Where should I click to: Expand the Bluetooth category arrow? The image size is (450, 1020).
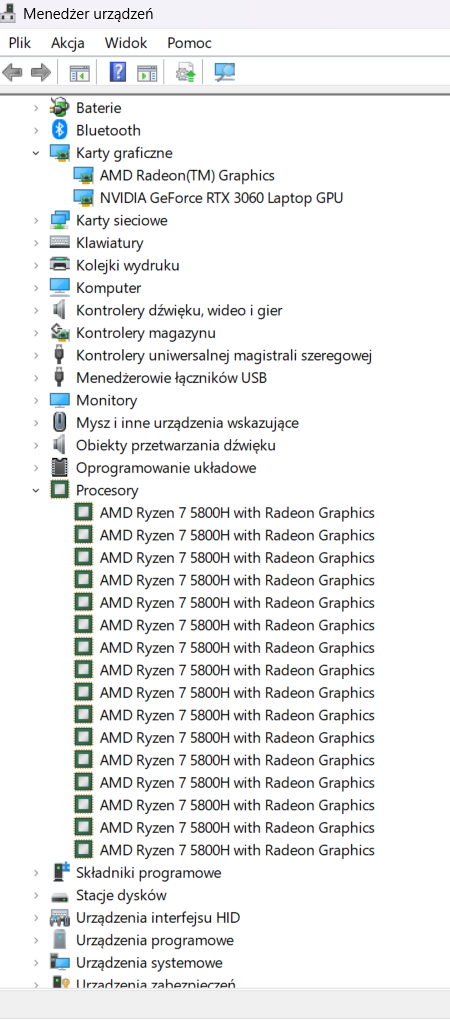pos(36,130)
